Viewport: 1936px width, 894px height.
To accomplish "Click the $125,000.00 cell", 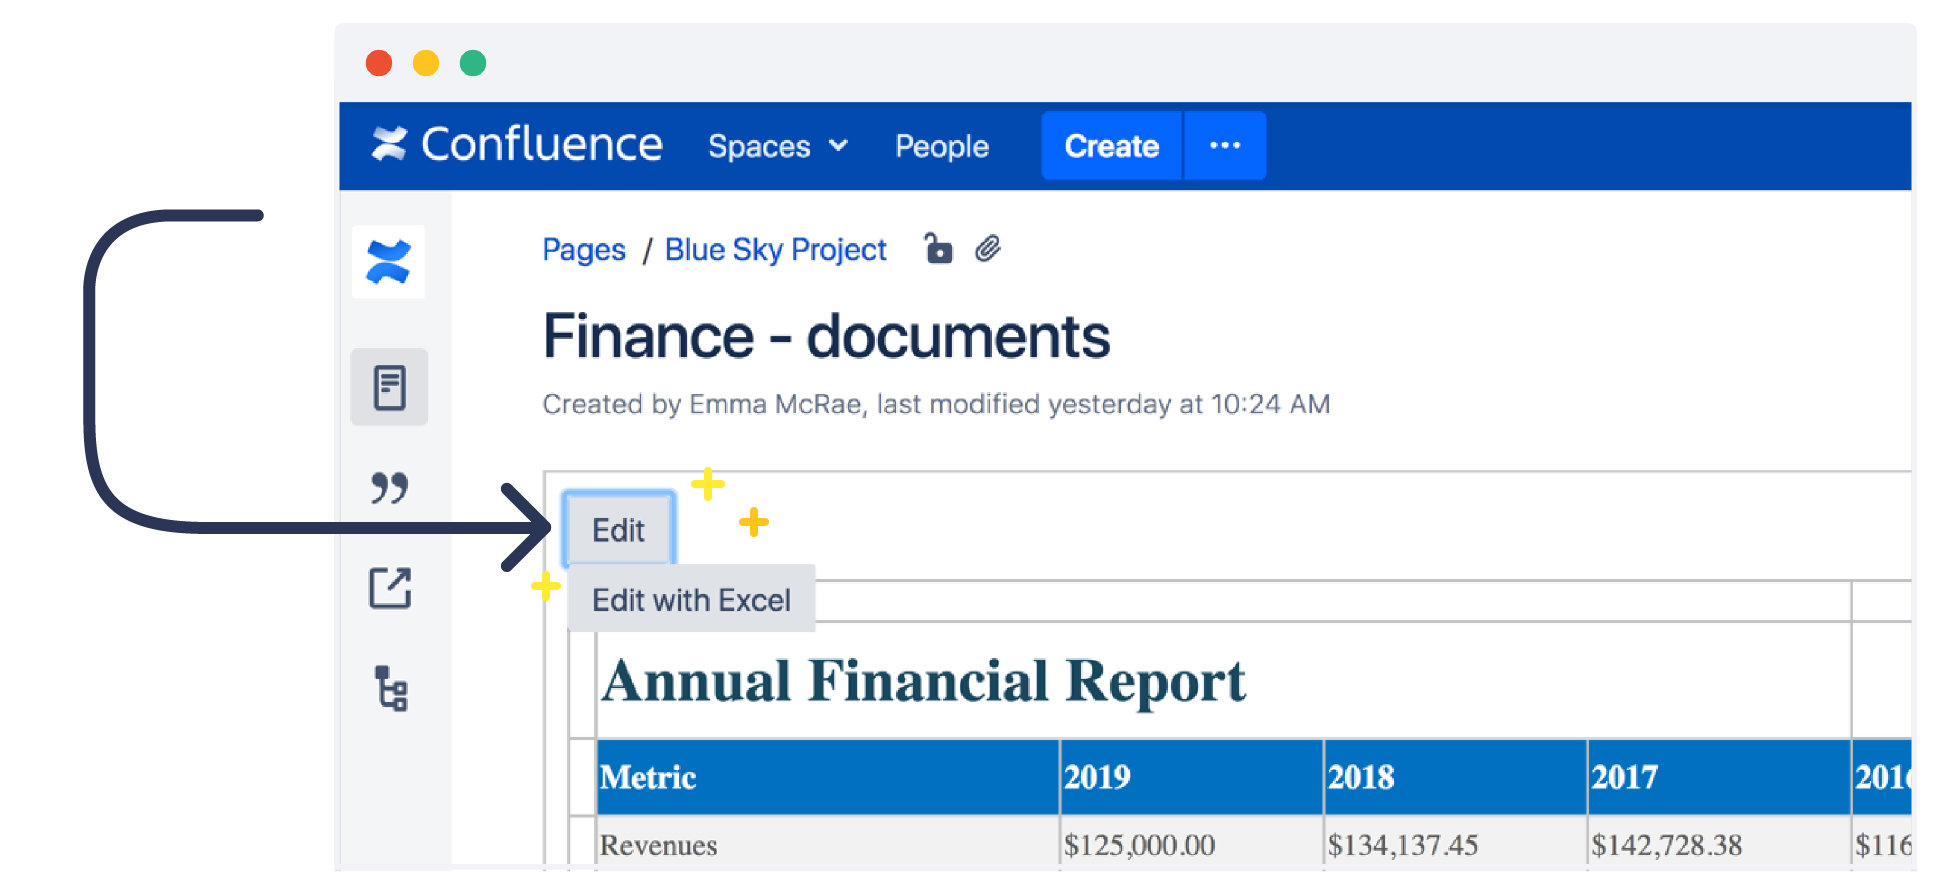I will click(x=1139, y=845).
